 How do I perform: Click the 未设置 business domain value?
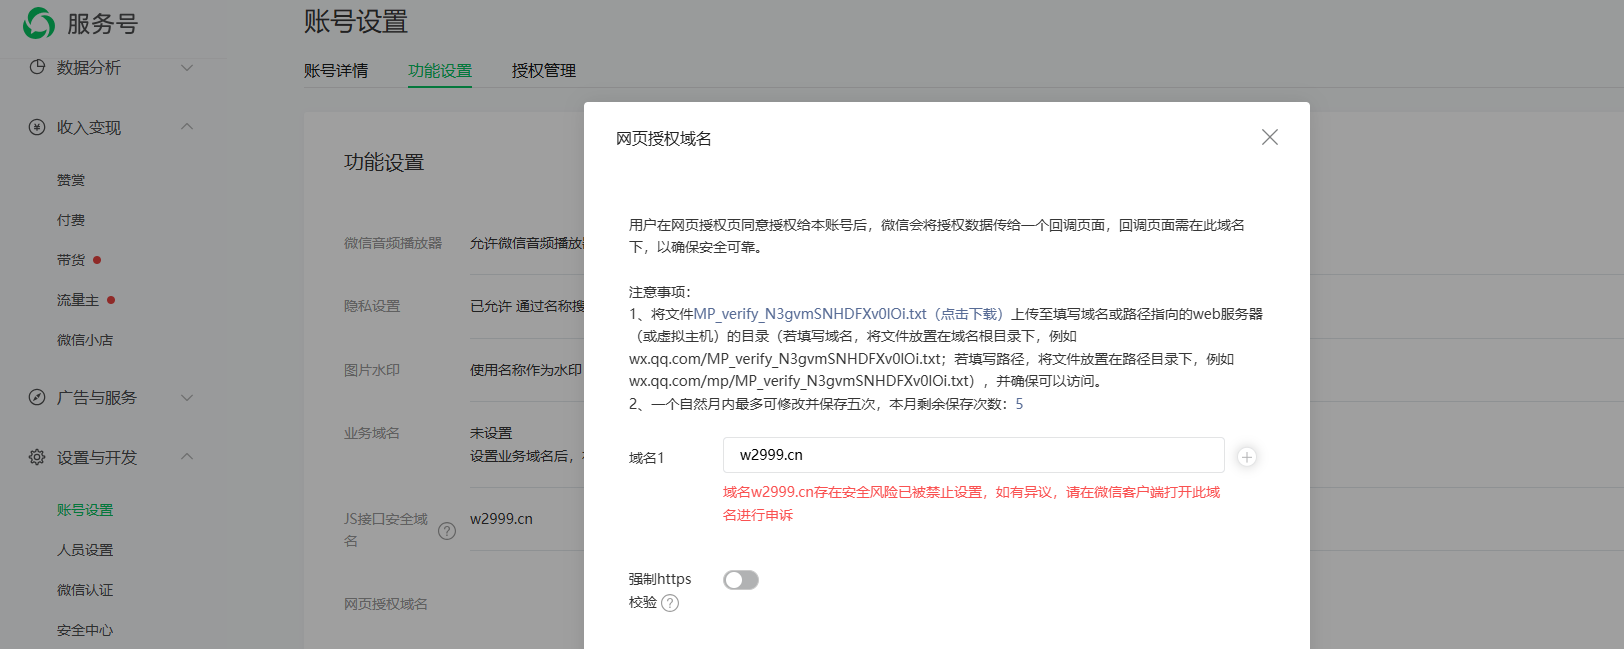pos(491,433)
